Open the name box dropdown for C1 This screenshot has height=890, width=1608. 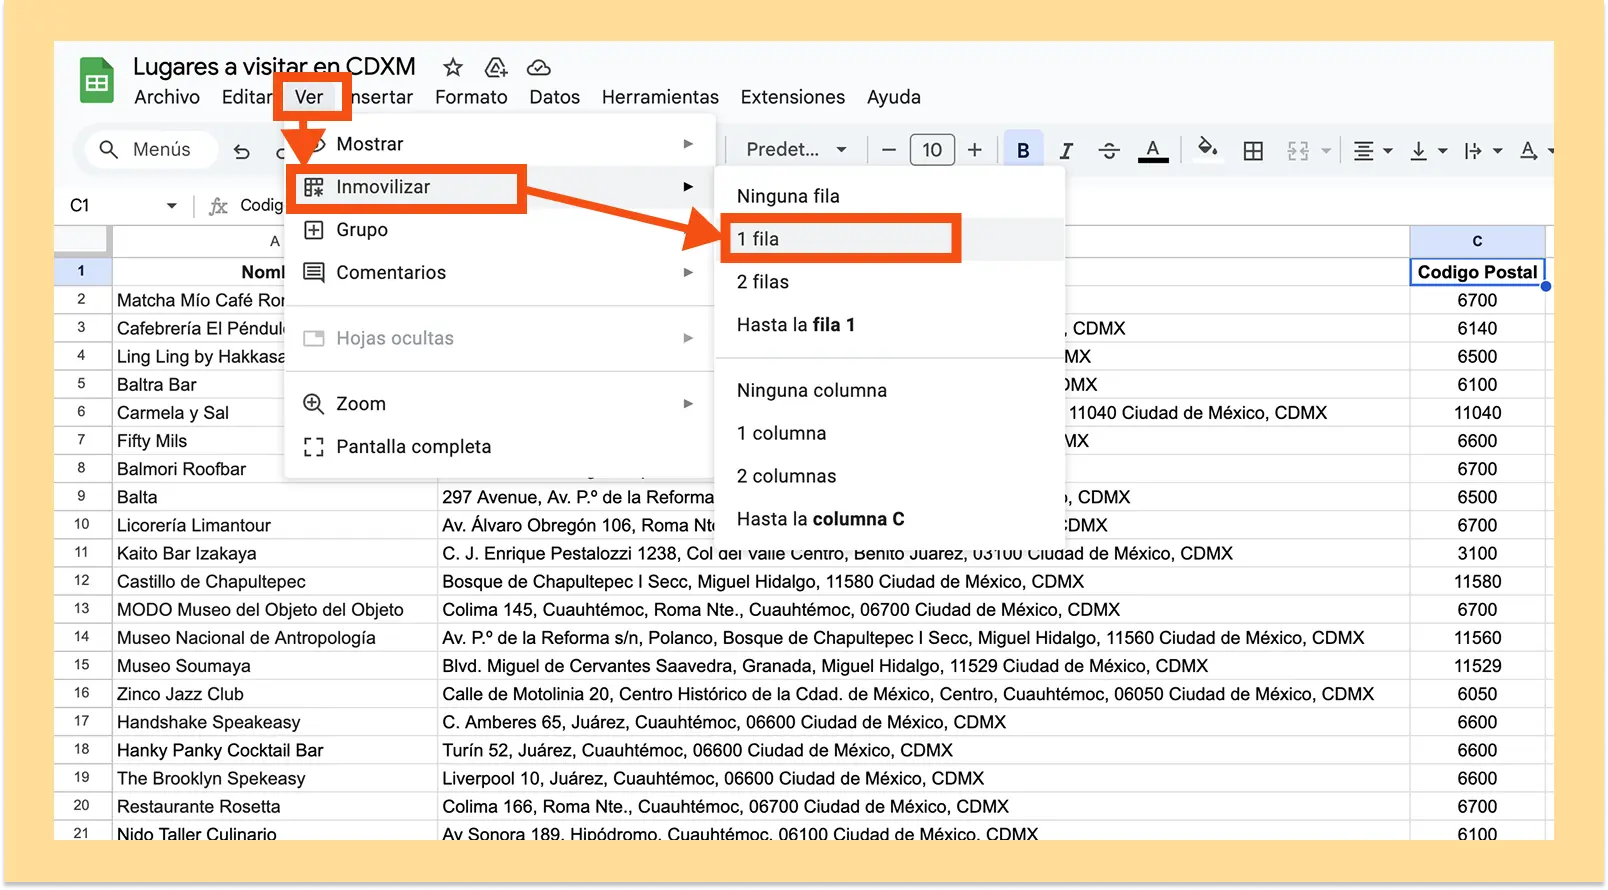[171, 206]
